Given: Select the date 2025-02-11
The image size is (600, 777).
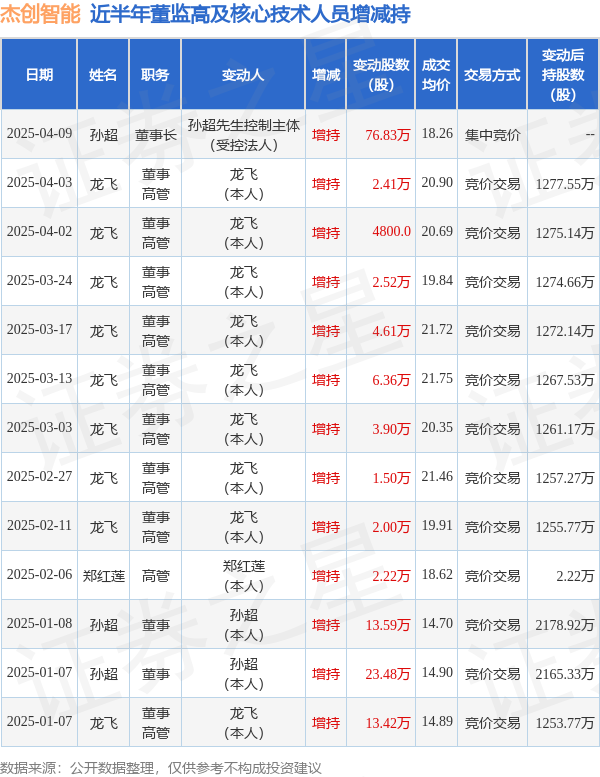Looking at the screenshot, I should [x=39, y=526].
